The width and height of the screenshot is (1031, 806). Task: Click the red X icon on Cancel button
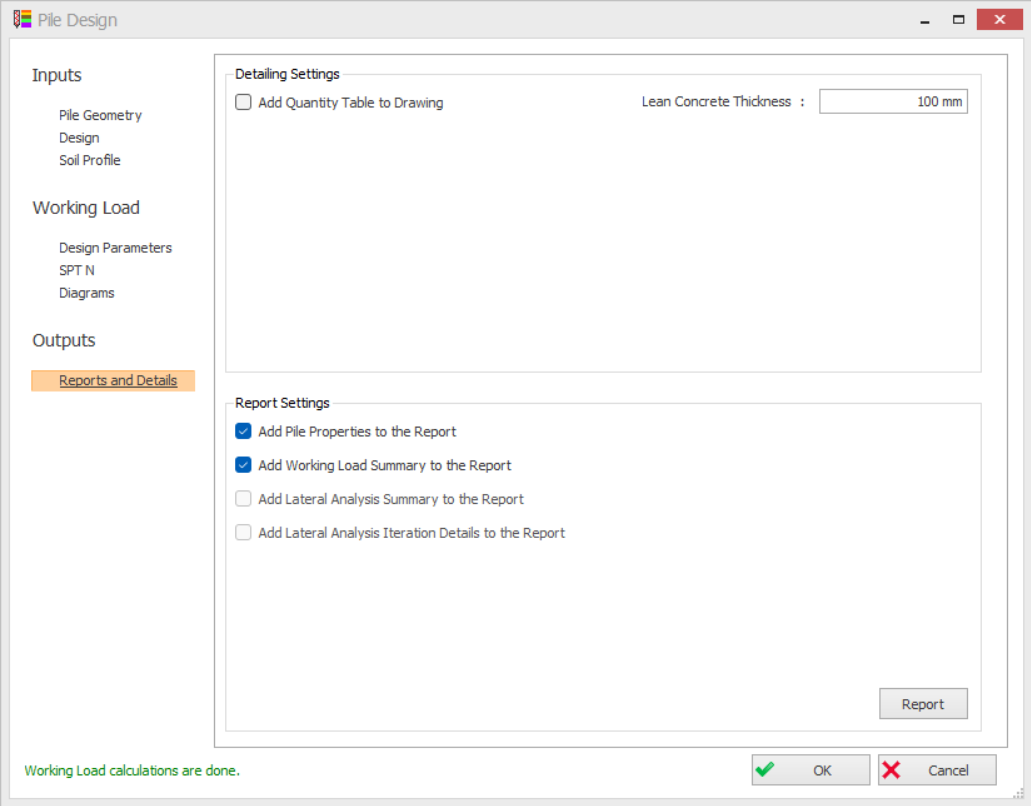pyautogui.click(x=892, y=770)
